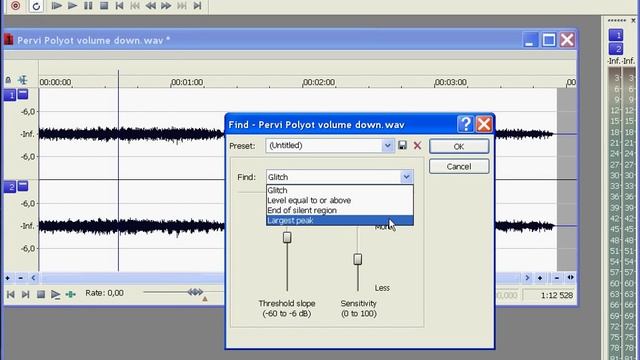This screenshot has height=360, width=640.
Task: Toggle the channel 2 button in data window
Action: click(10, 187)
